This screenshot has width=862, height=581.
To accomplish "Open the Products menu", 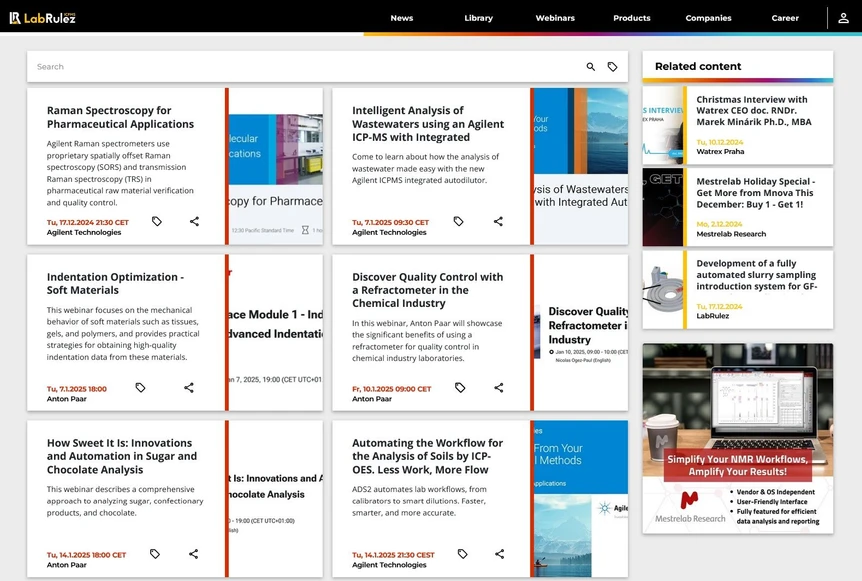I will click(x=632, y=18).
